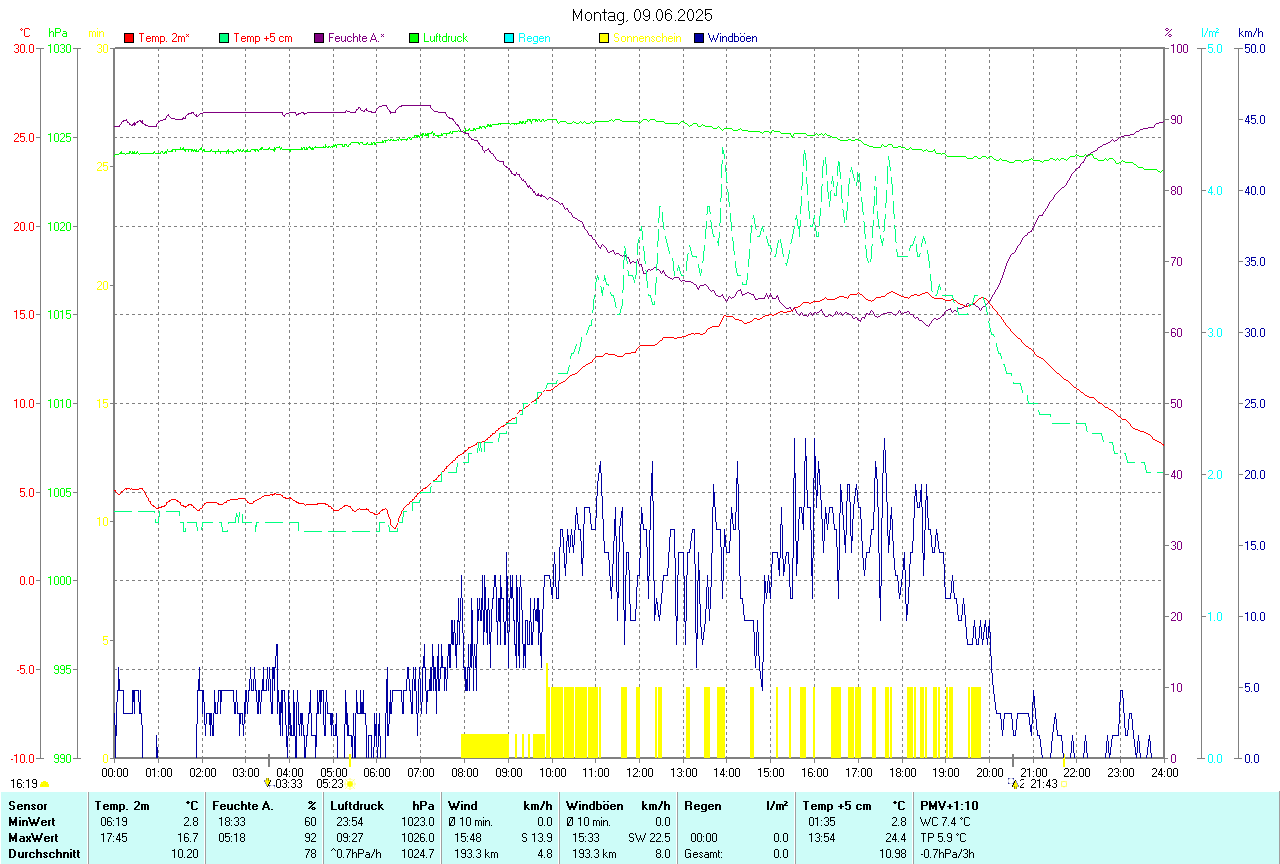1280x864 pixels.
Task: Click the Sonnenschein legend label
Action: click(x=647, y=38)
